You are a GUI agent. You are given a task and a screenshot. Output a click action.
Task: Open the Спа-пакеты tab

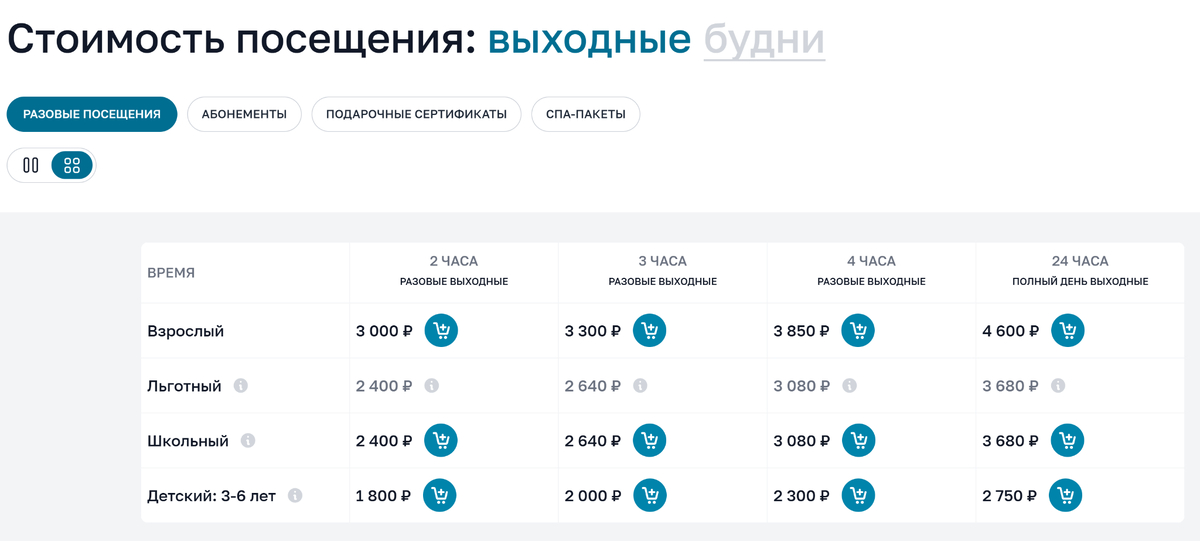[586, 114]
